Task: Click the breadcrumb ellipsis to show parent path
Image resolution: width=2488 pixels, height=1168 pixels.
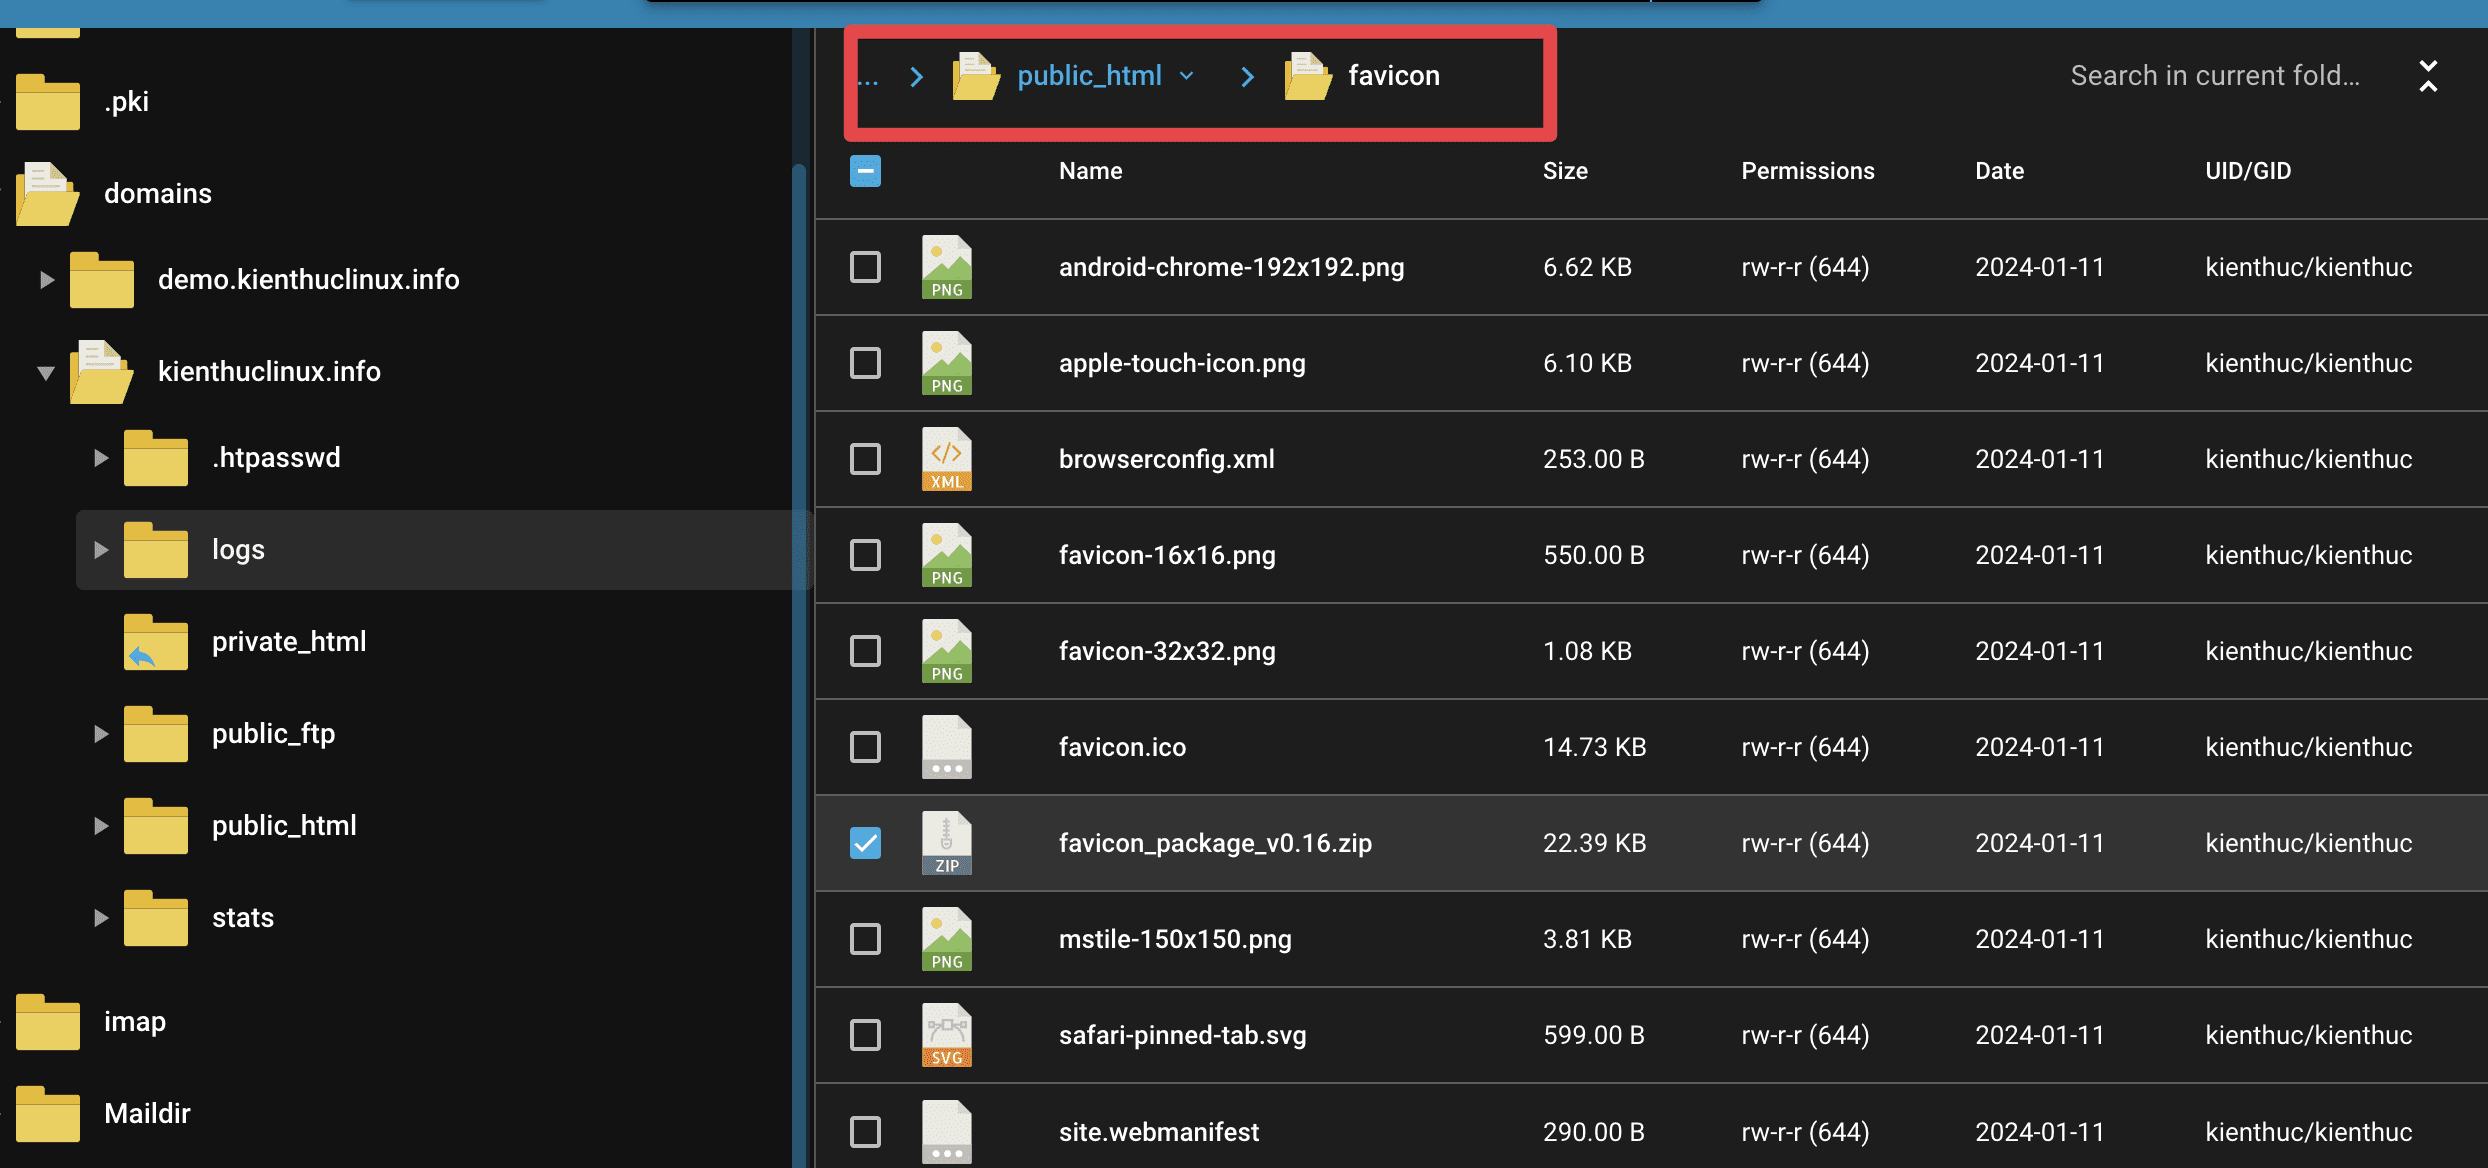Action: 868,78
